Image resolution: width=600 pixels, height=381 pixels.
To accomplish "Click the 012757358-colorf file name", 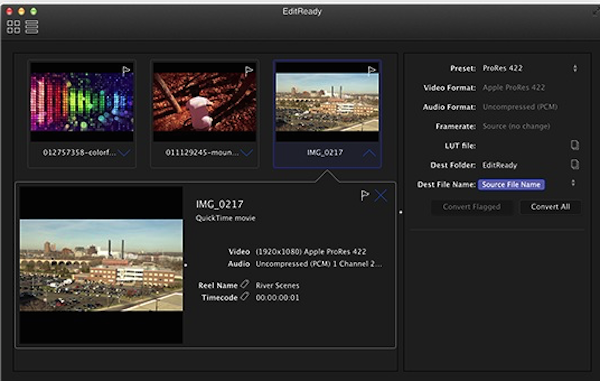I will (x=79, y=153).
